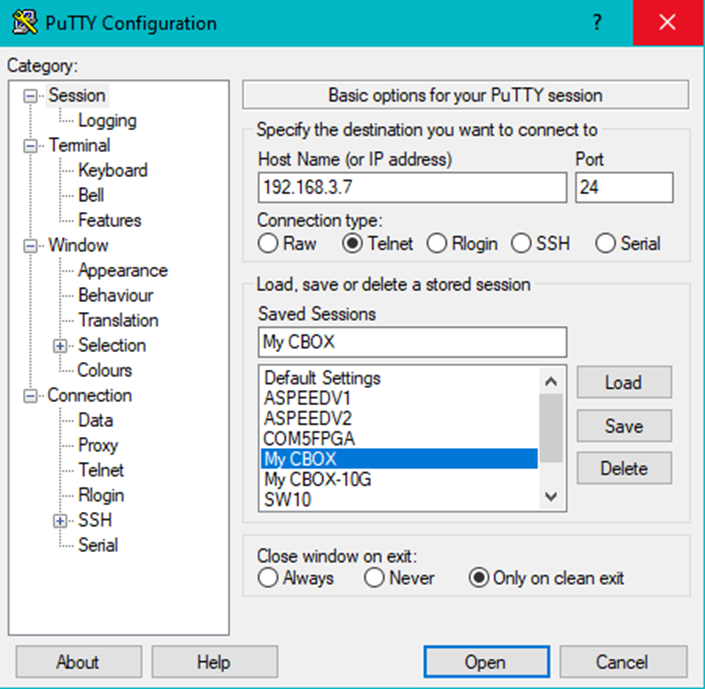Click the sessions list scroll up arrow

pyautogui.click(x=551, y=381)
